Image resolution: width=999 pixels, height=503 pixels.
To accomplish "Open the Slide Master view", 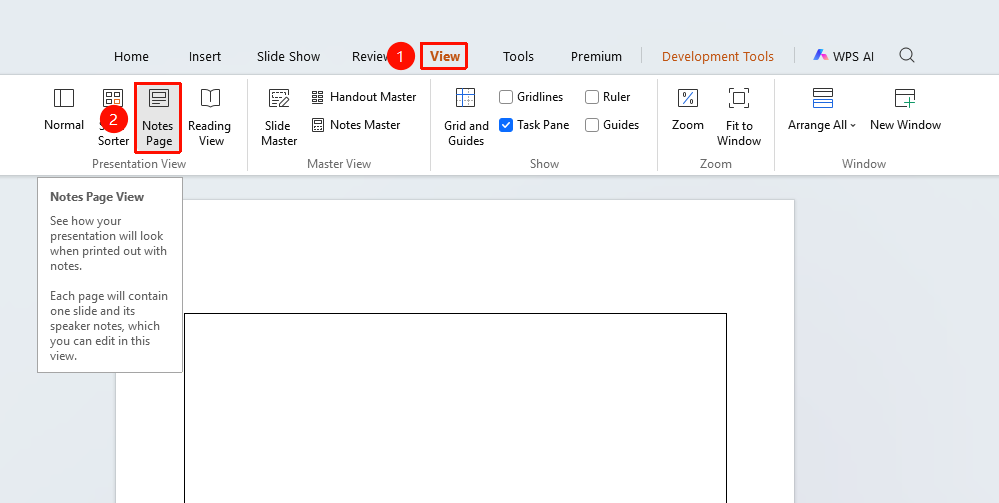I will 278,117.
